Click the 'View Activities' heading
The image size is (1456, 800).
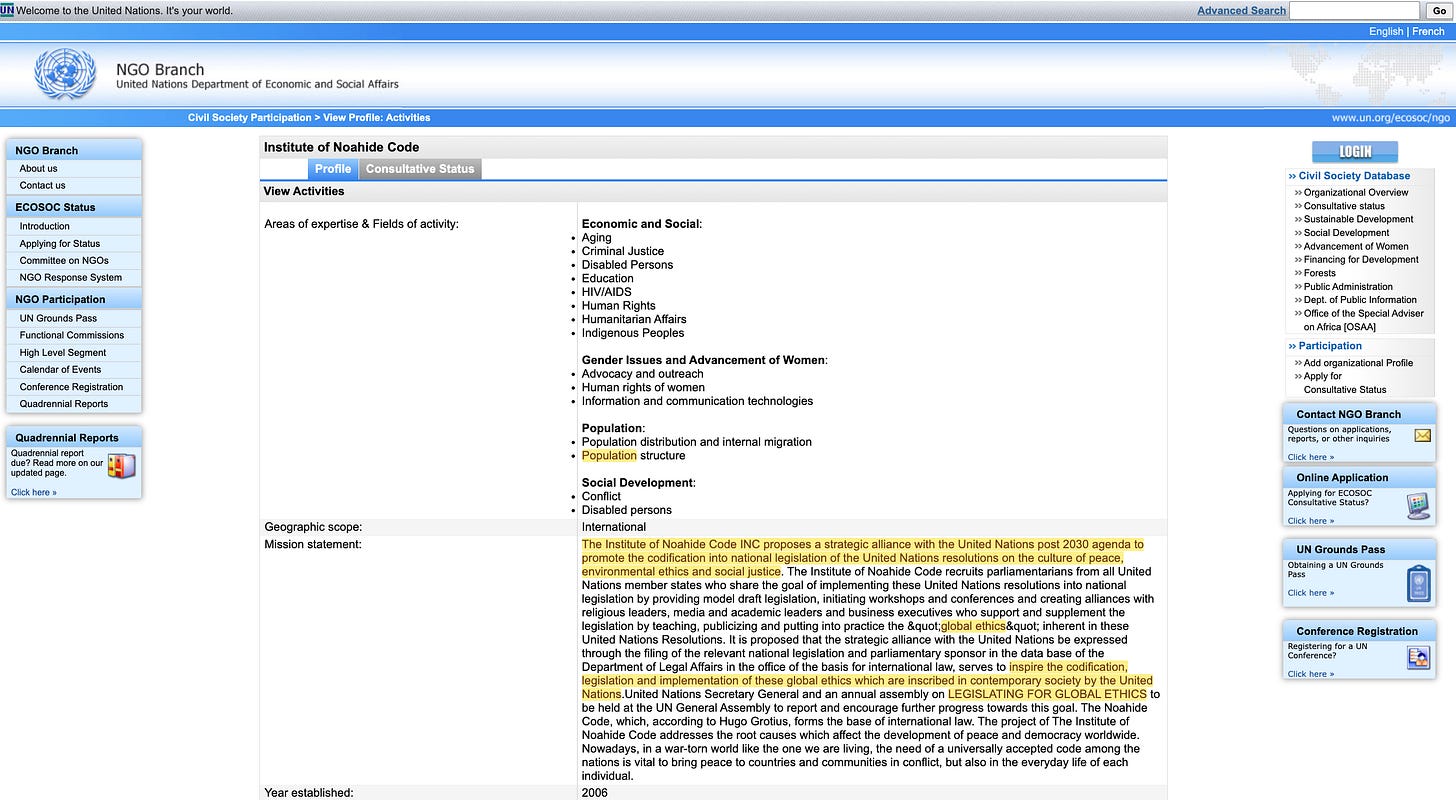[x=303, y=191]
